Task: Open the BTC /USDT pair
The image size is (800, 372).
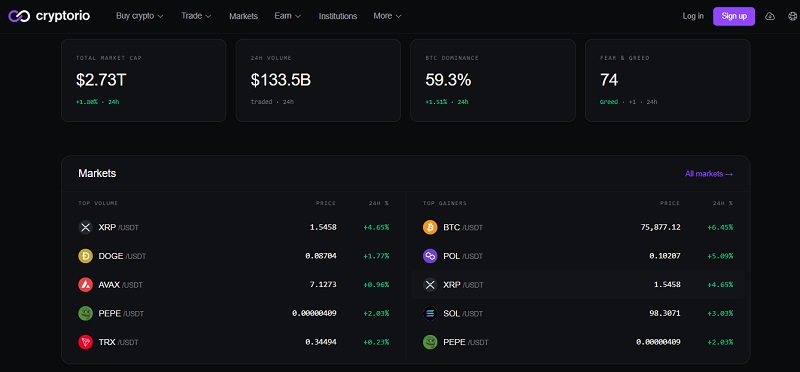Action: [x=578, y=227]
